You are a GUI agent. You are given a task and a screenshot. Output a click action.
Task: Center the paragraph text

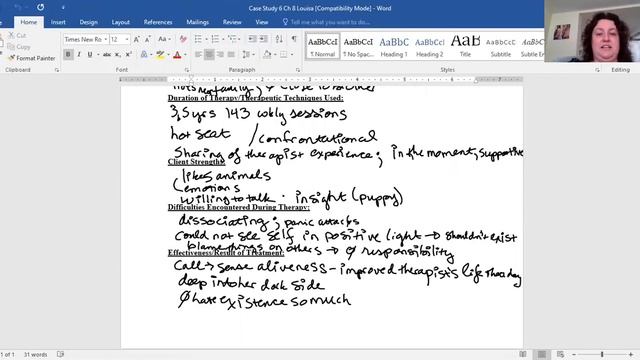(209, 54)
